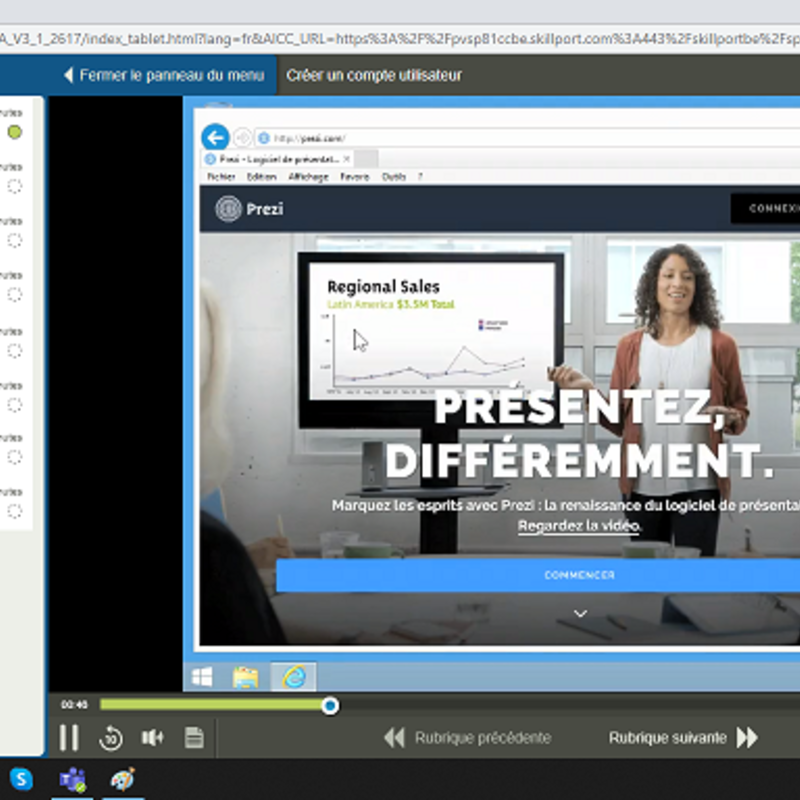Open the volume speaker control
Viewport: 800px width, 800px height.
152,737
